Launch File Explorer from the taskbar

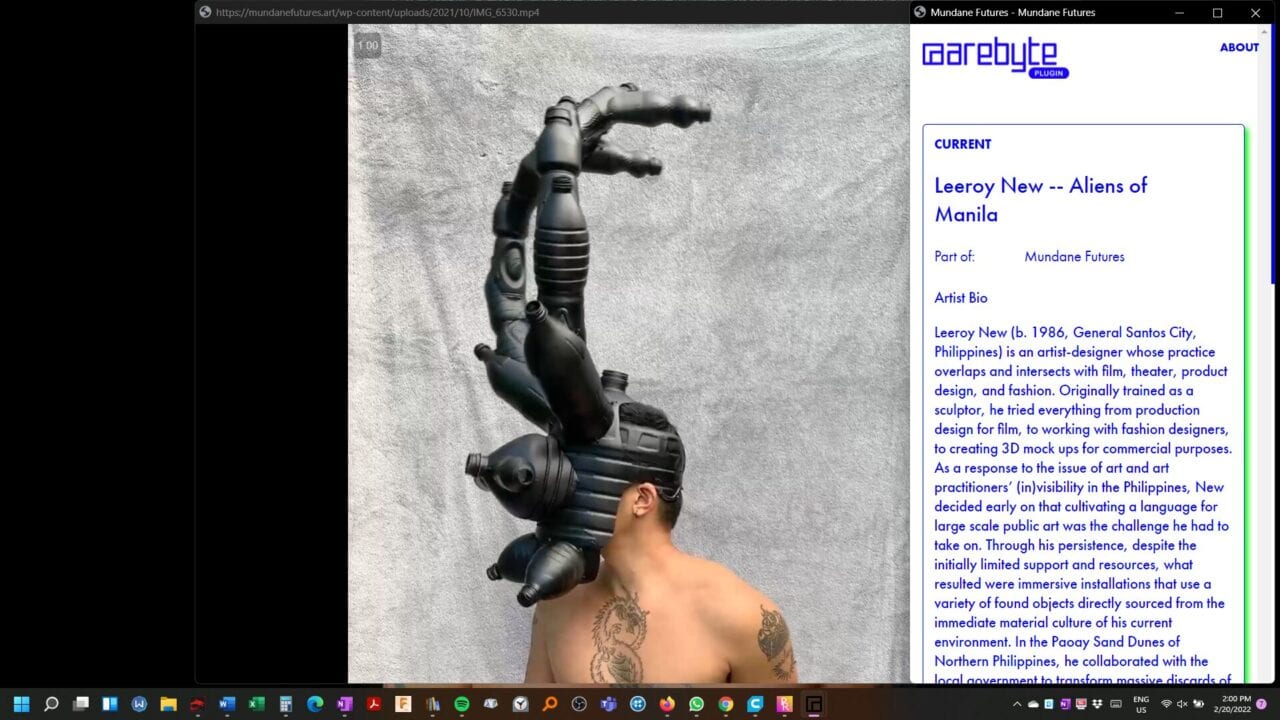click(x=168, y=704)
